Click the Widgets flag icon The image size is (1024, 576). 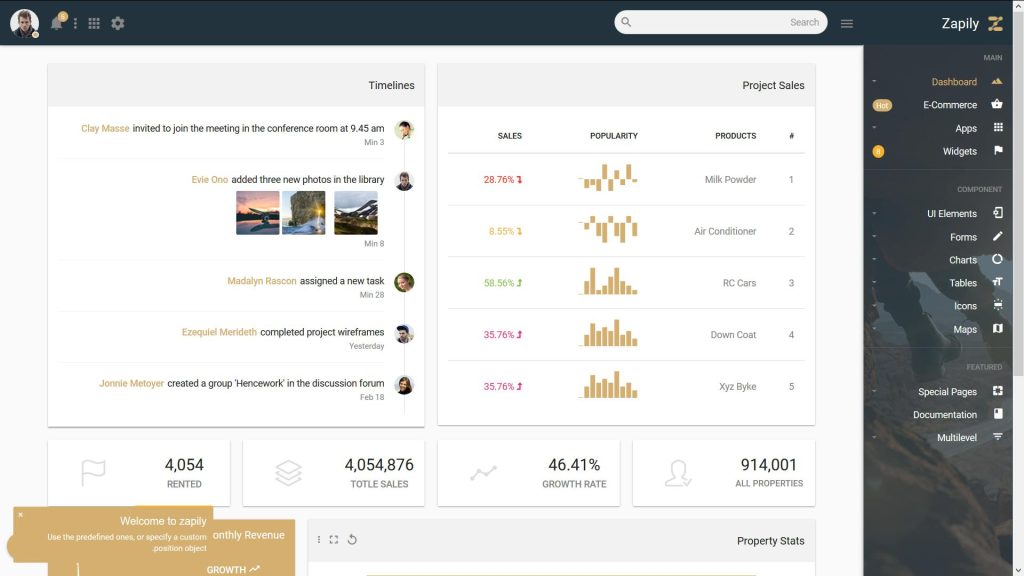[x=996, y=150]
